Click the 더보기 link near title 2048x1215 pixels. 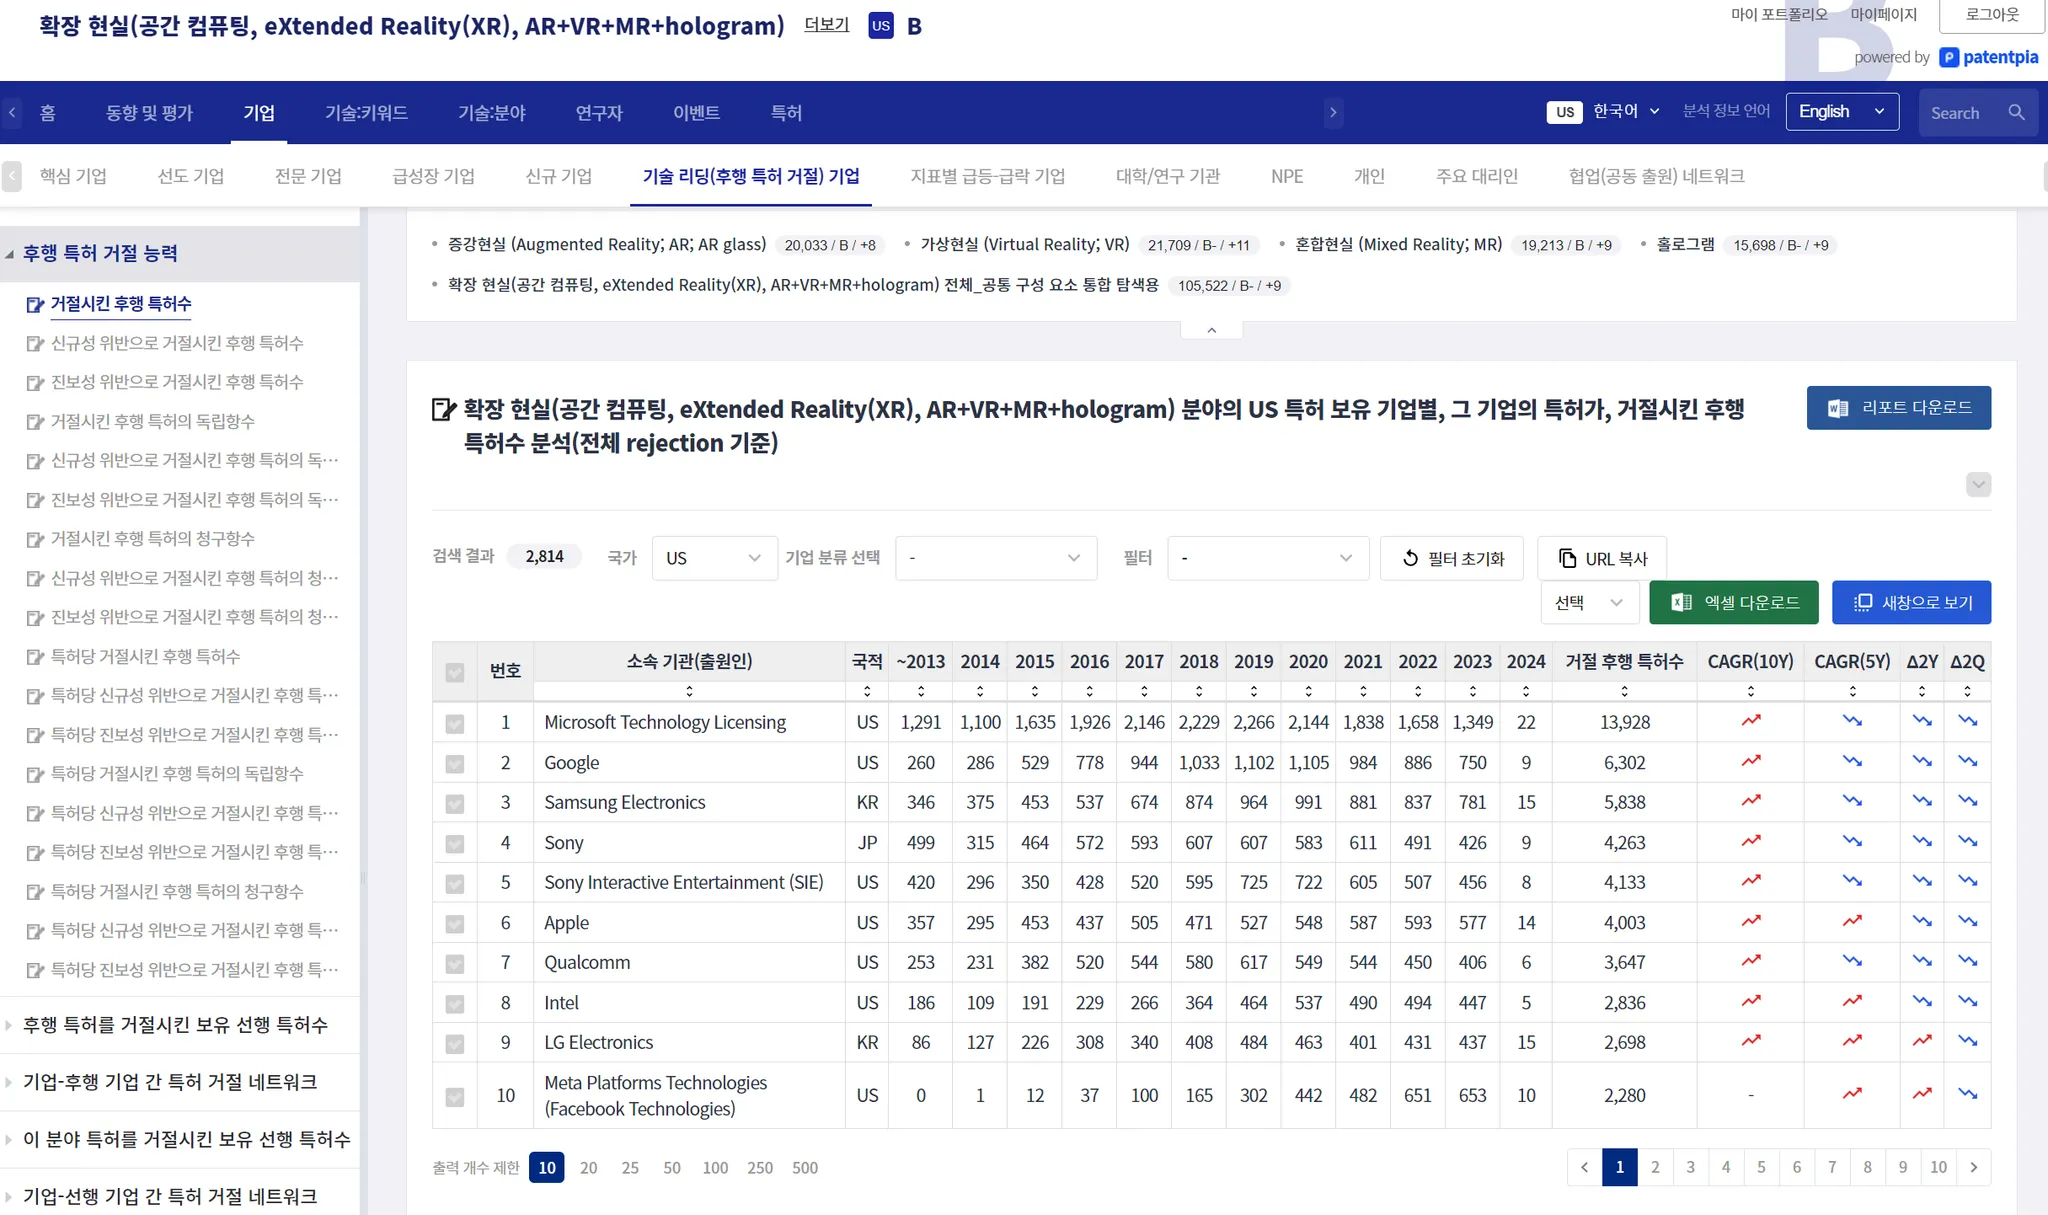pos(826,24)
